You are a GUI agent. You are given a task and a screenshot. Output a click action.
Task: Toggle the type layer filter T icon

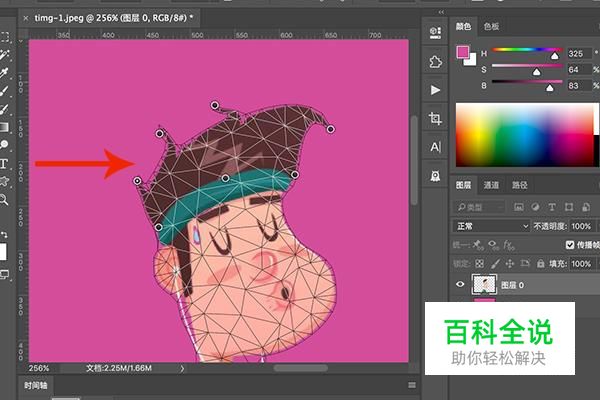[552, 207]
